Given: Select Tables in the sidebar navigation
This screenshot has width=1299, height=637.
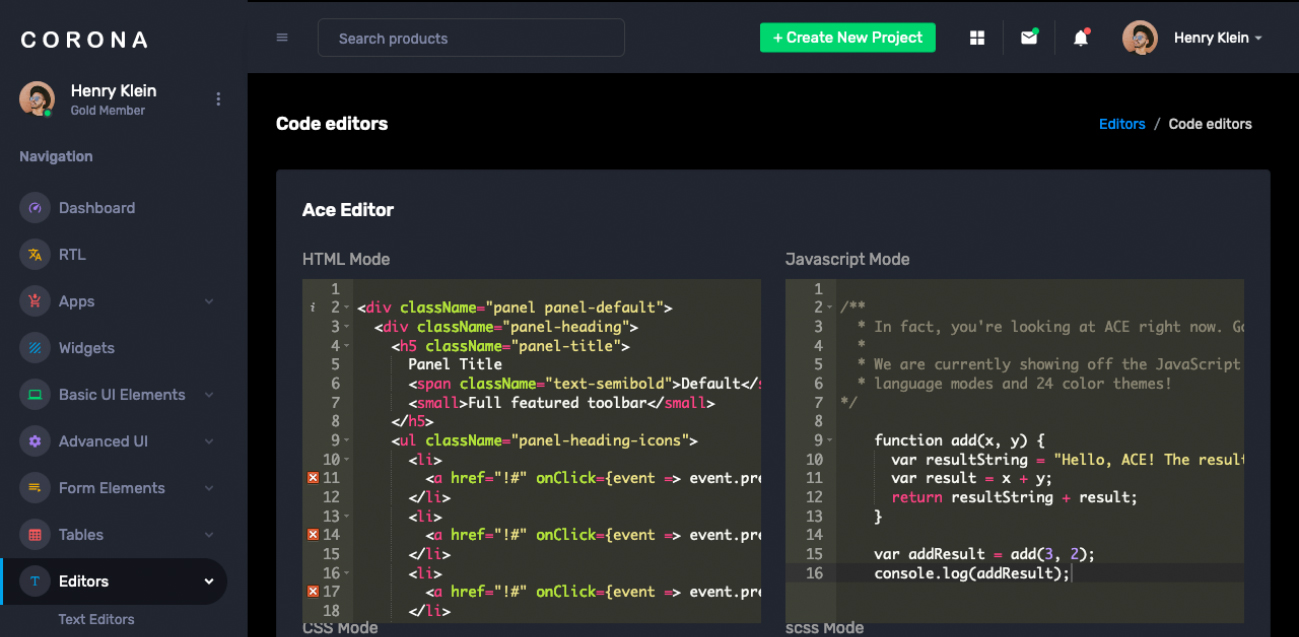Looking at the screenshot, I should click(x=81, y=535).
